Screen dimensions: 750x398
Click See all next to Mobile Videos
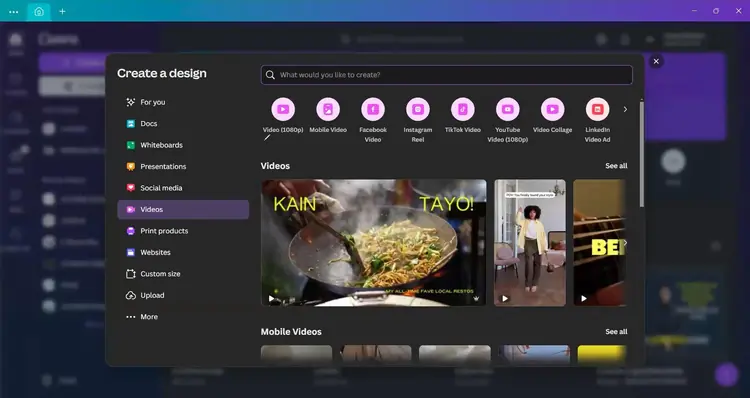click(616, 332)
